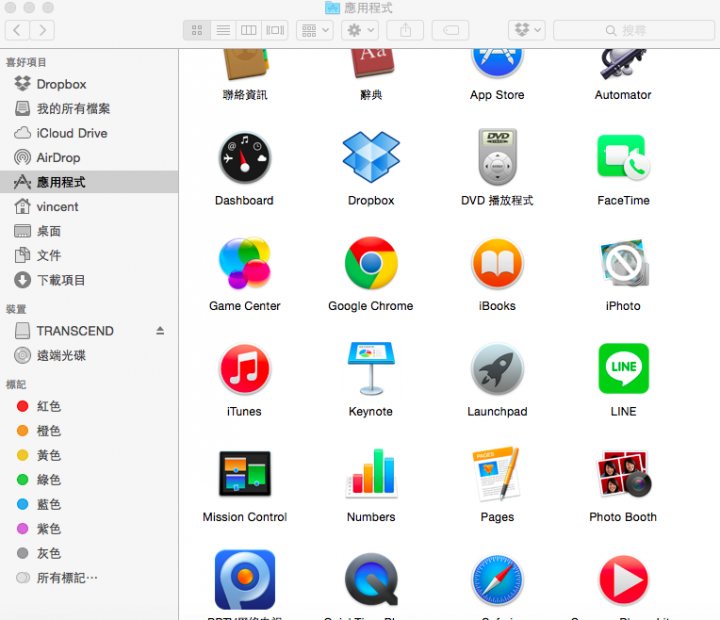This screenshot has width=720, height=620.
Task: Show 所有標記 all tags
Action: point(89,578)
